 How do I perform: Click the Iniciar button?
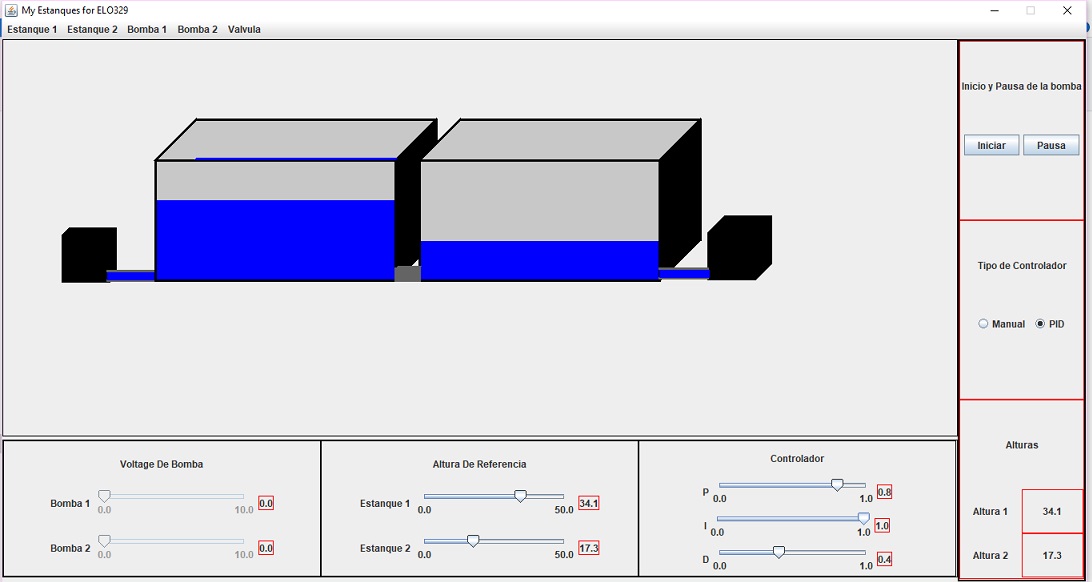pos(992,146)
